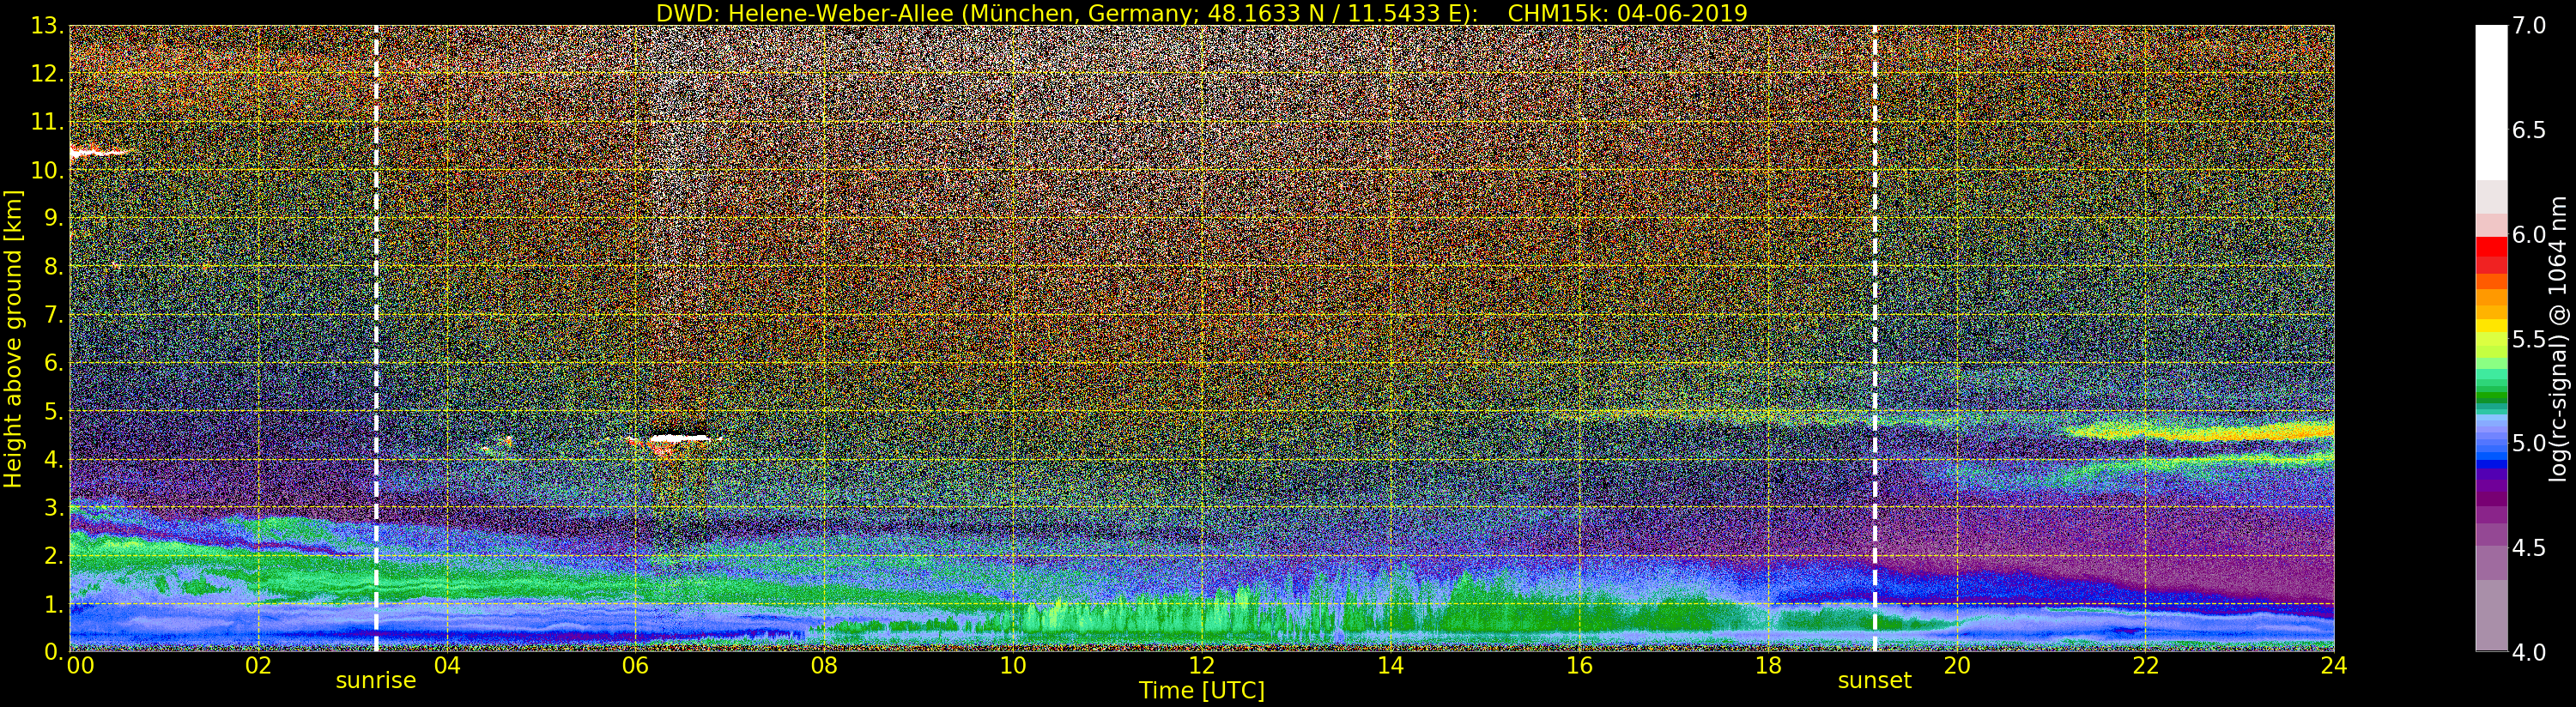This screenshot has width=2576, height=707.
Task: Click the '6.5' colorbar tick label
Action: [x=2529, y=130]
